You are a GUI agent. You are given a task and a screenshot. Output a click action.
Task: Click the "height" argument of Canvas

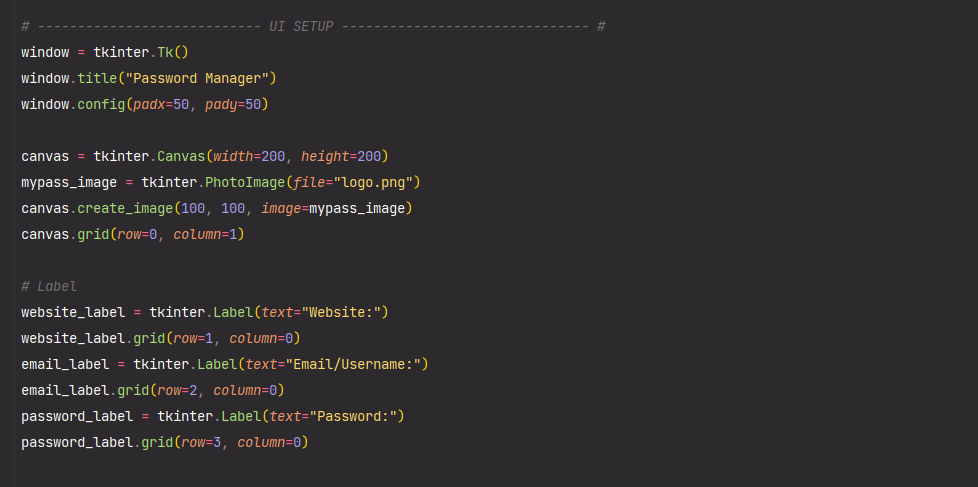[x=325, y=157]
